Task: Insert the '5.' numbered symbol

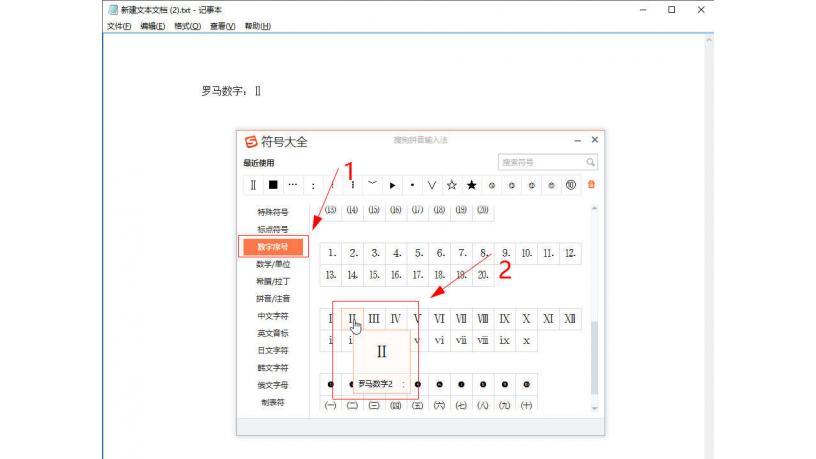Action: 418,253
